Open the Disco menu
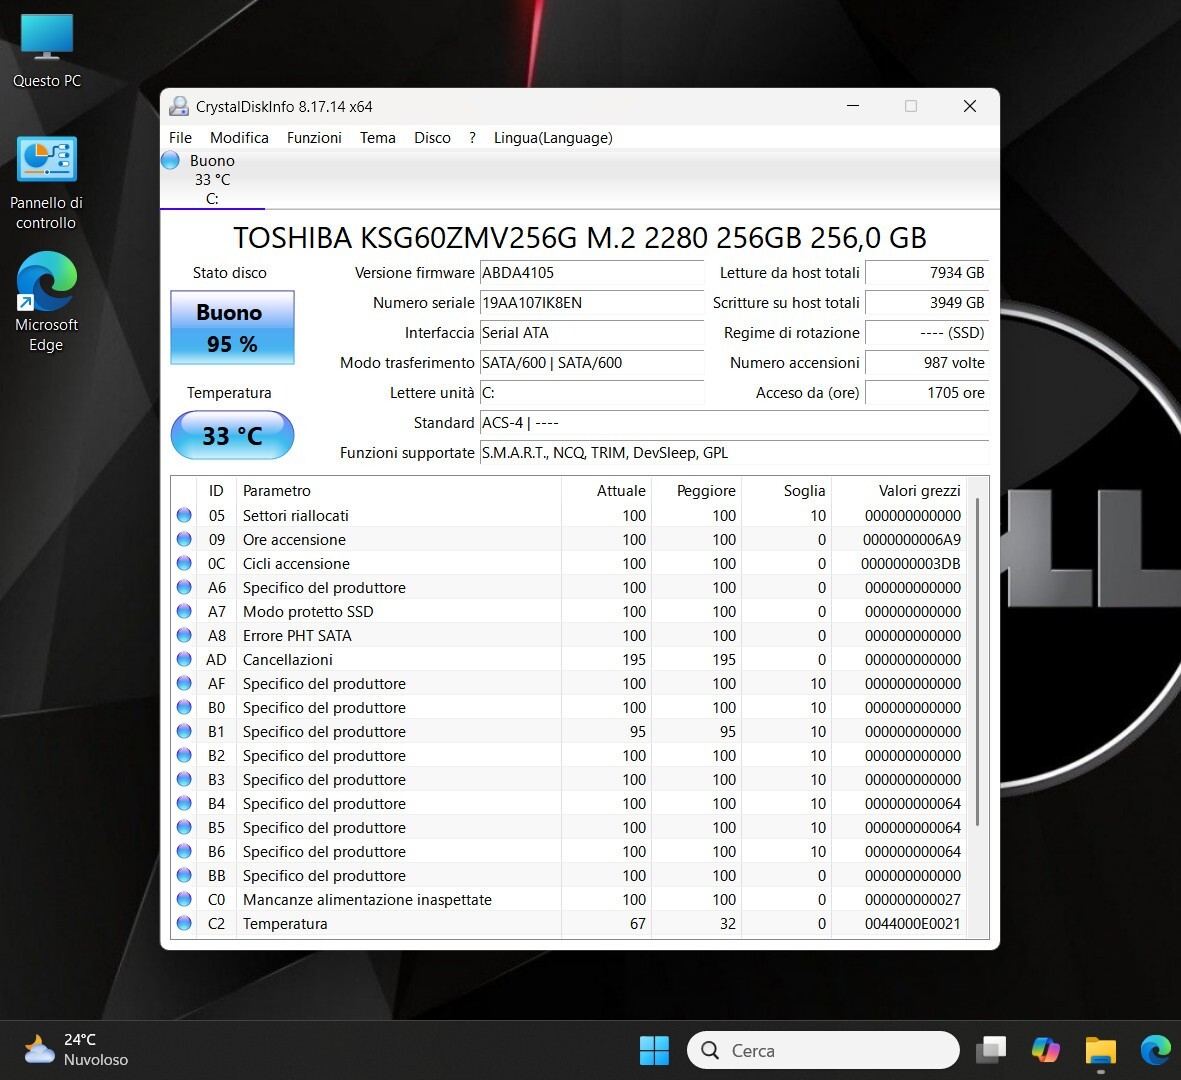This screenshot has width=1181, height=1080. tap(432, 138)
